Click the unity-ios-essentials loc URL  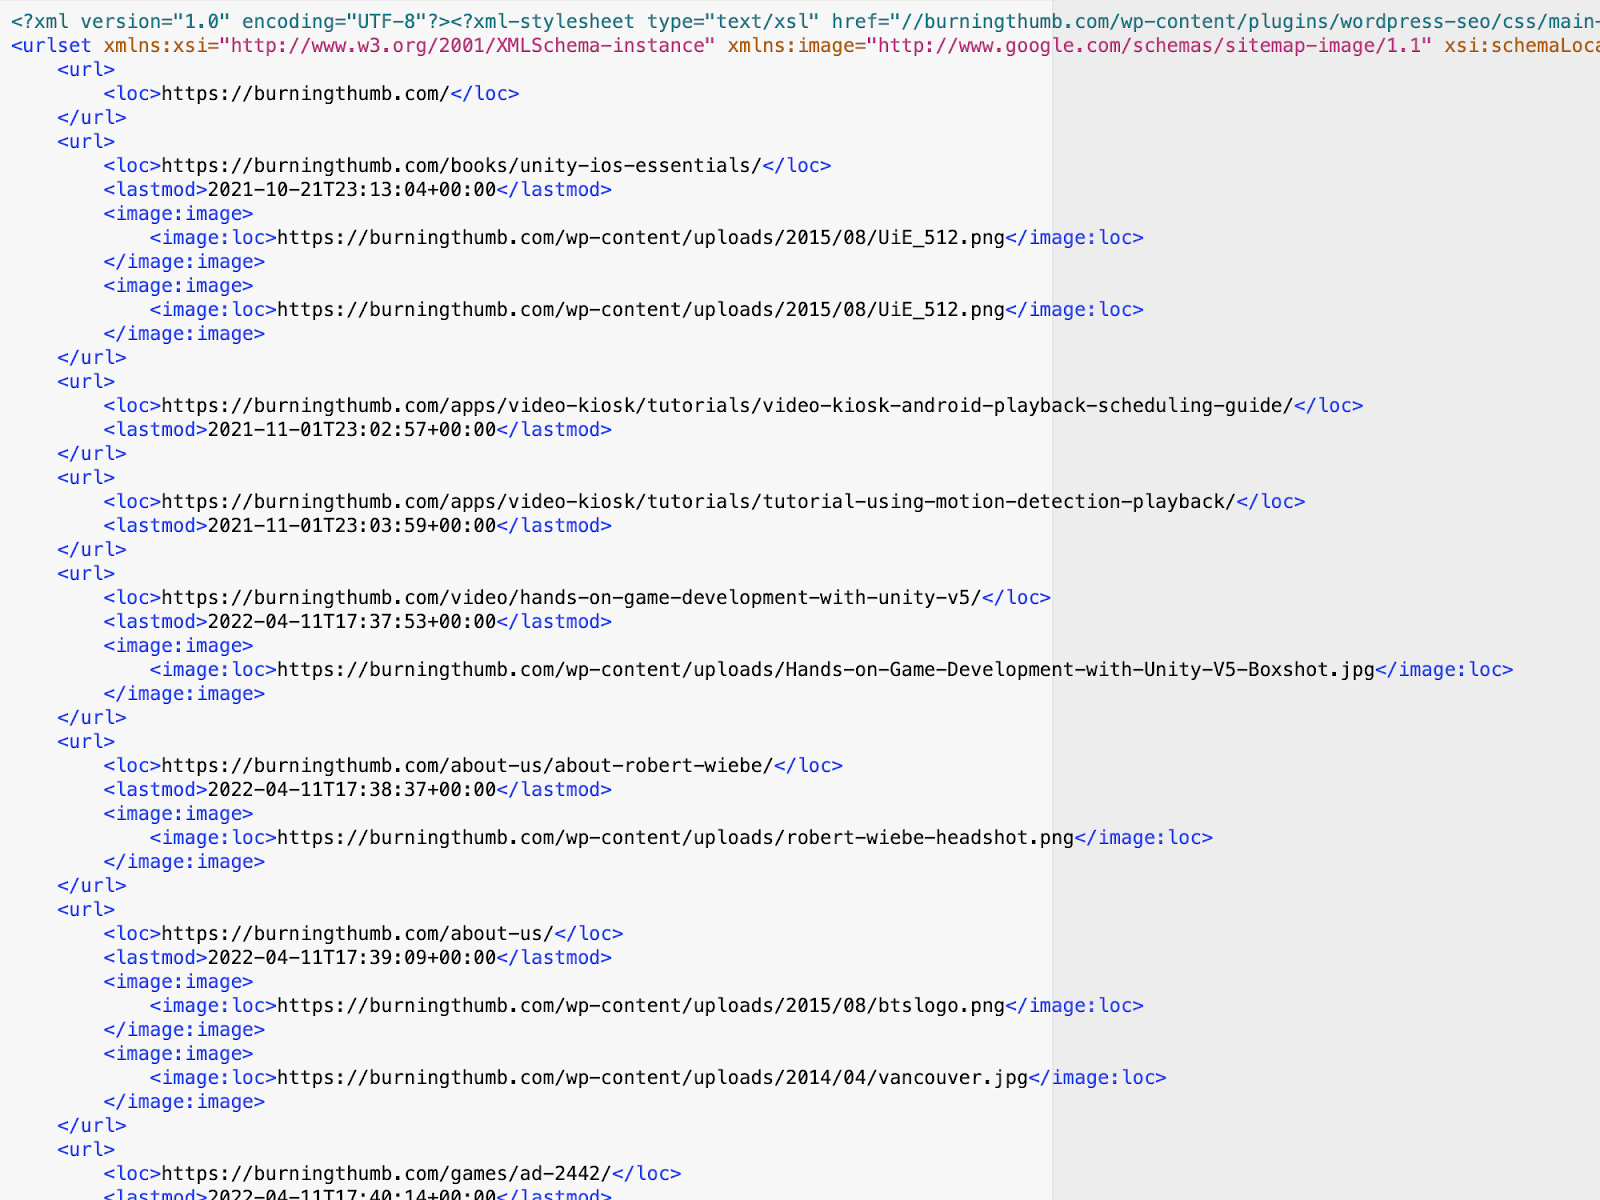[x=461, y=165]
